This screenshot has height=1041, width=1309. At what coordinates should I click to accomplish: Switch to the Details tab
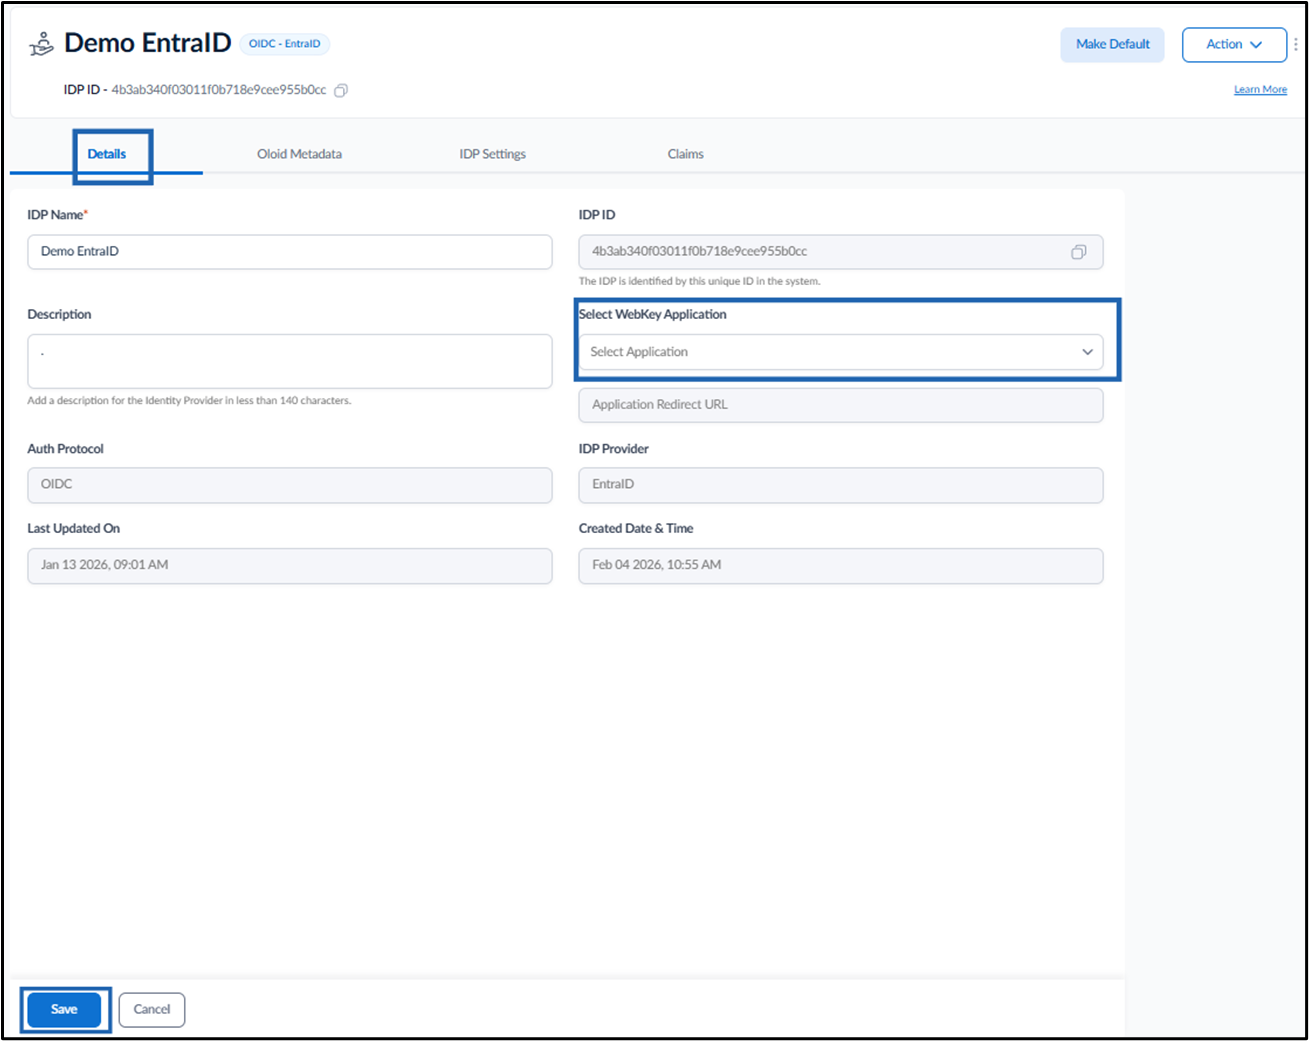107,154
